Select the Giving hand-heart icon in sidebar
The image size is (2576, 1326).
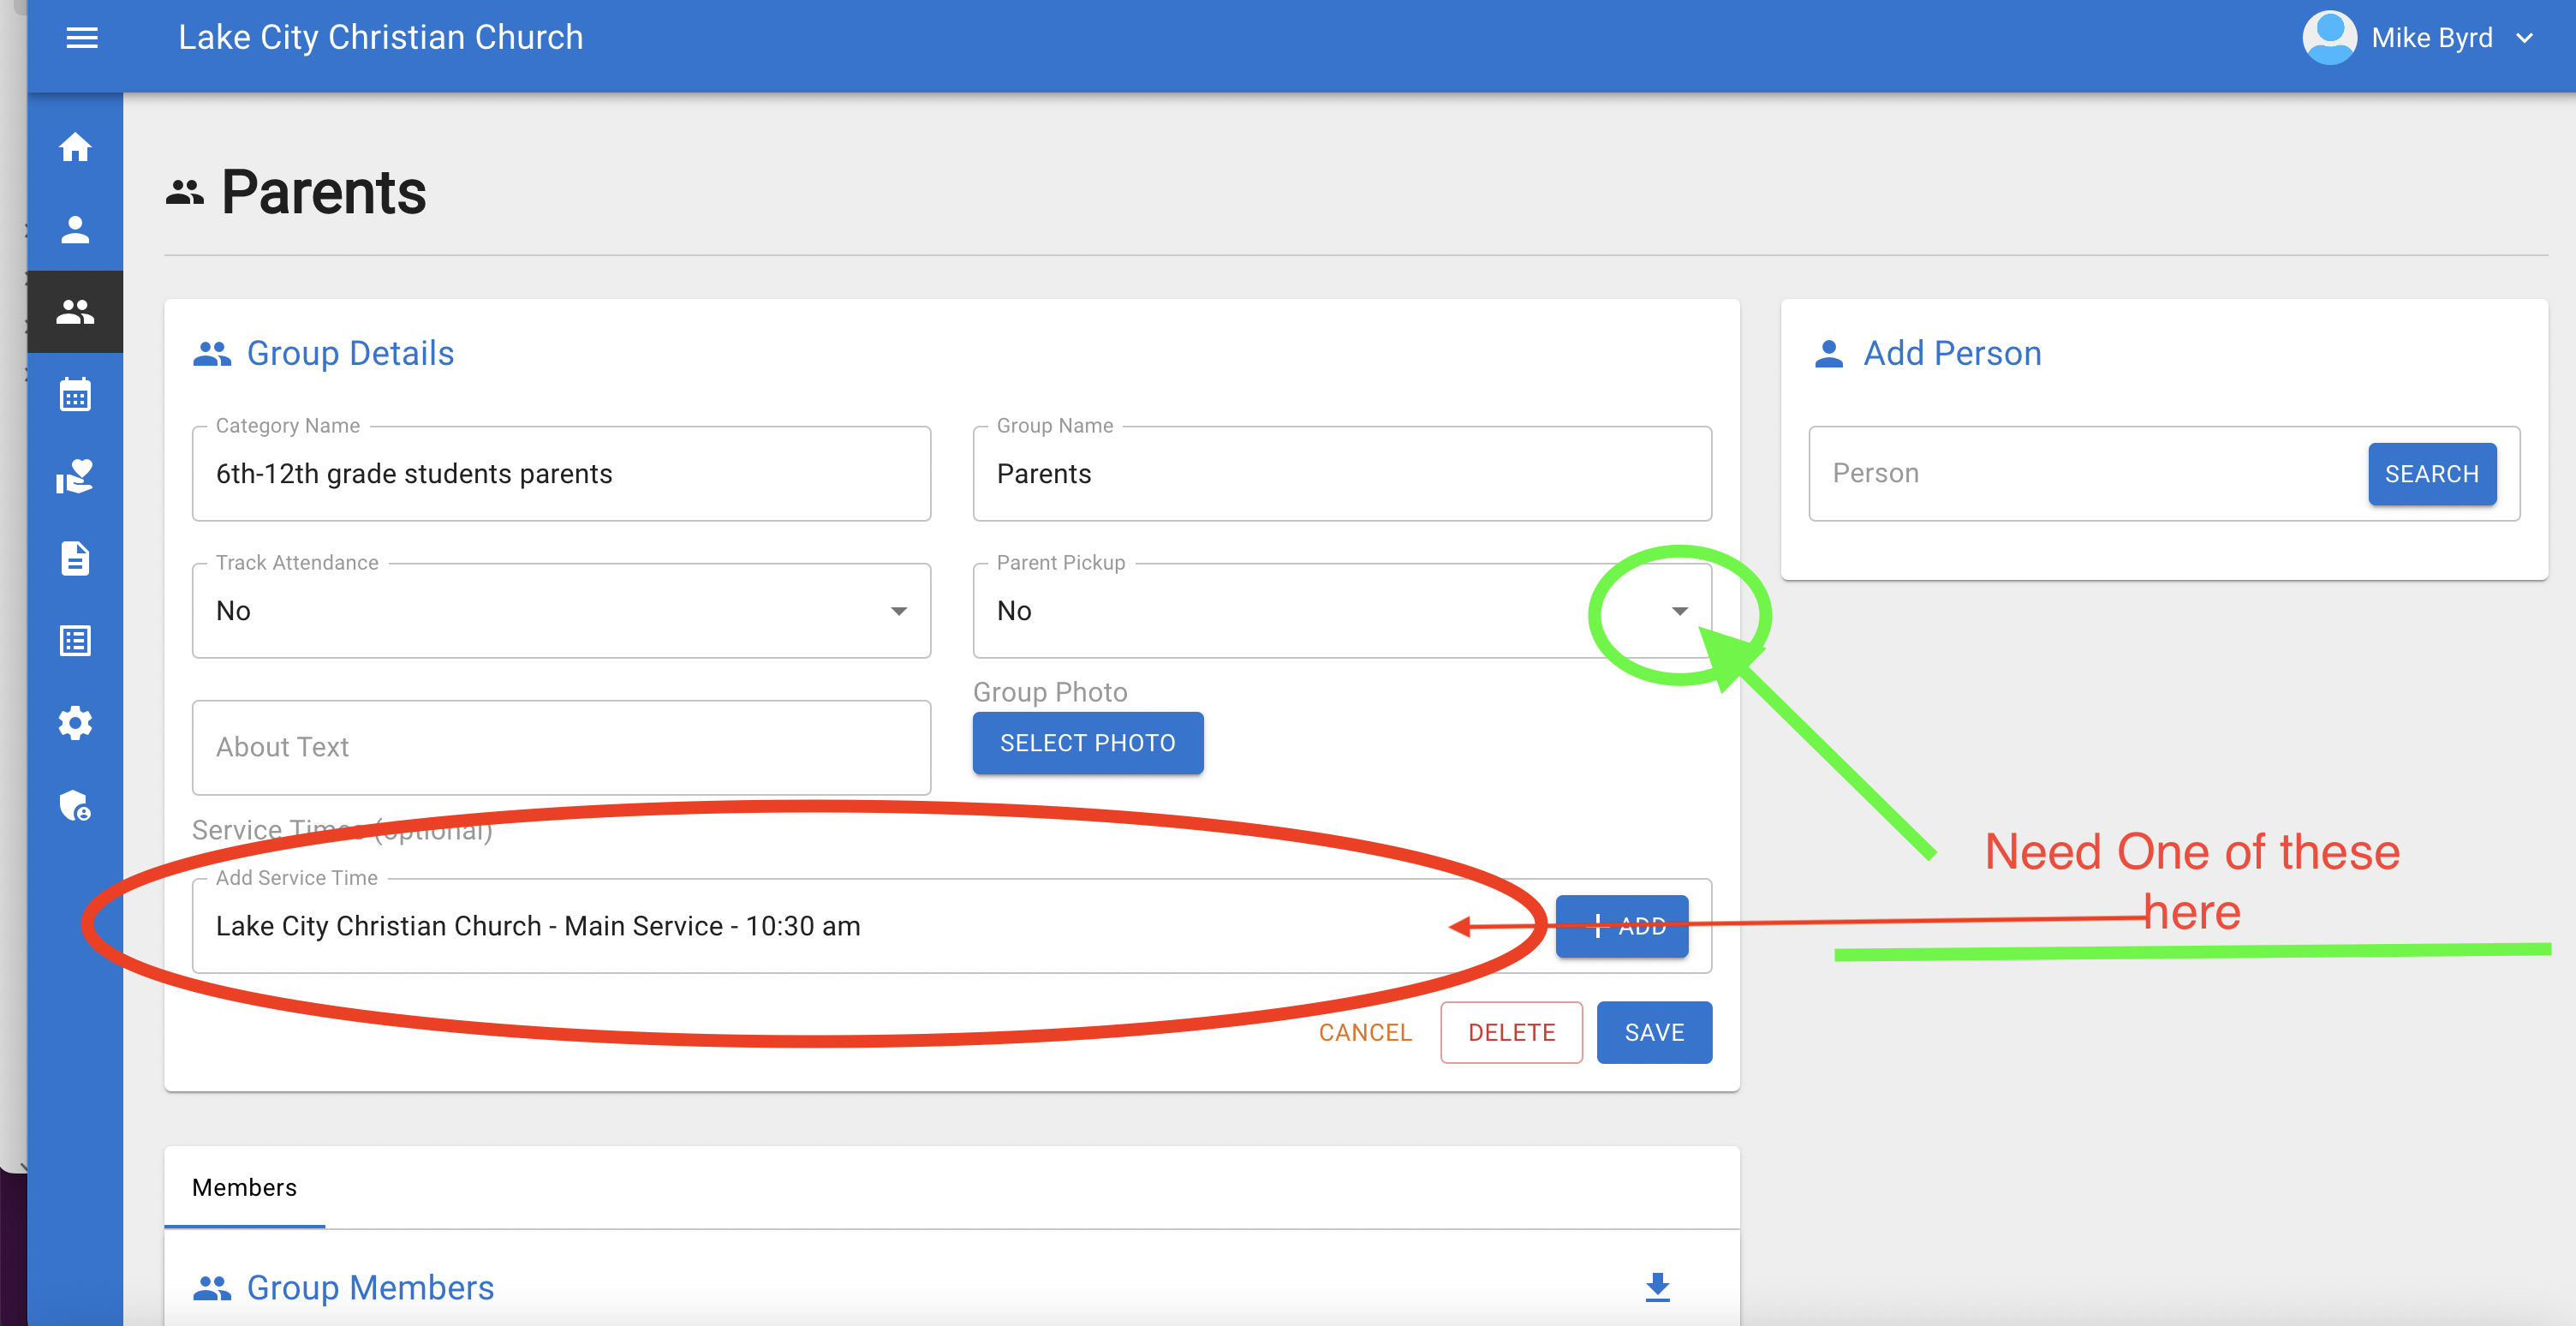click(x=75, y=476)
